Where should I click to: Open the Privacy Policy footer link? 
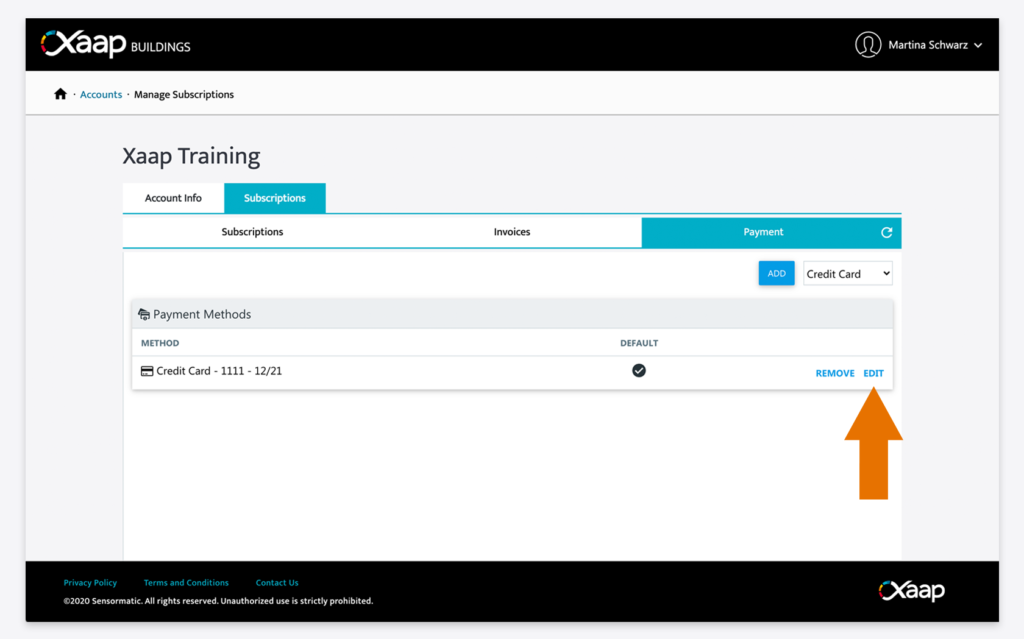tap(90, 583)
